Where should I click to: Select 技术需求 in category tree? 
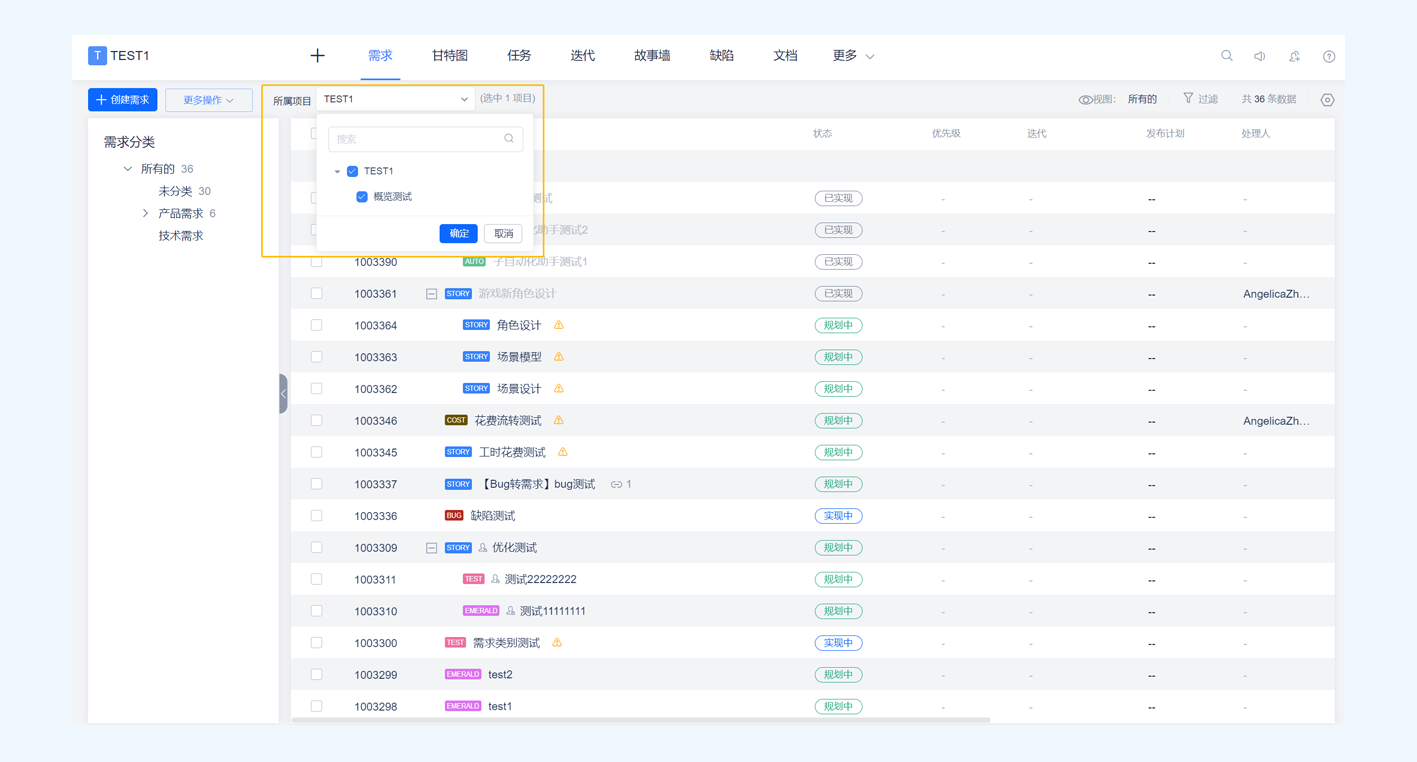click(181, 236)
